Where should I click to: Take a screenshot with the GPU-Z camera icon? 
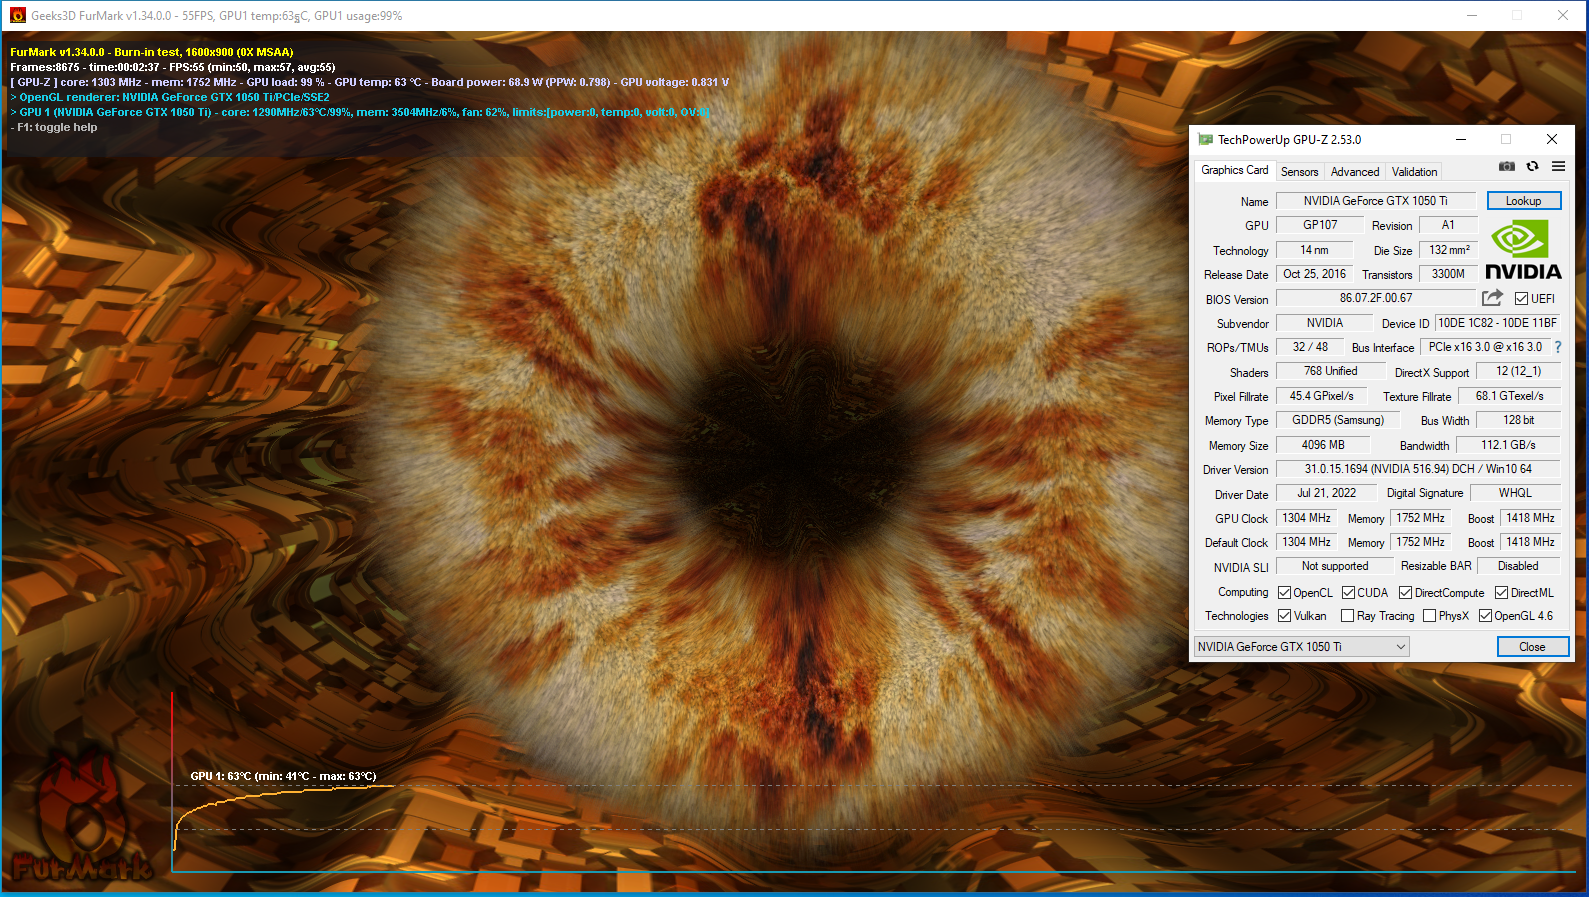(1506, 167)
